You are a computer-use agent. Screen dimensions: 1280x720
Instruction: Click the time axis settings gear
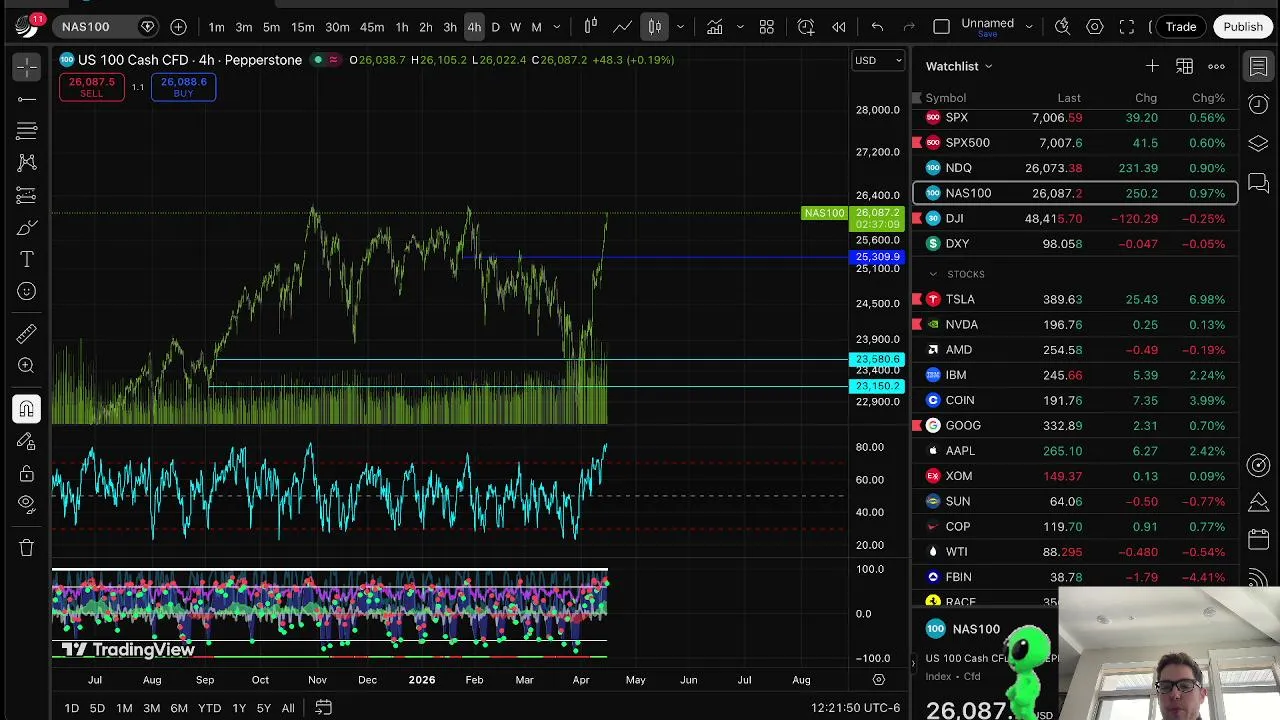click(878, 680)
